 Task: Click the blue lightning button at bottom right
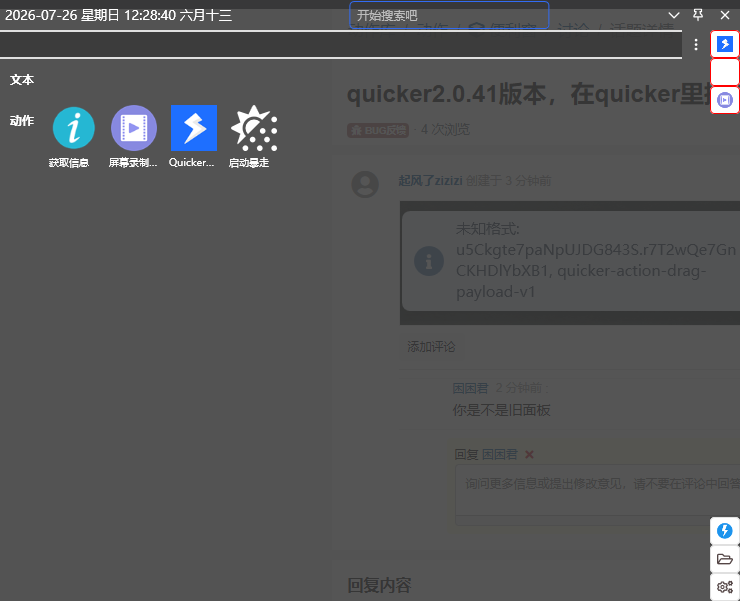pyautogui.click(x=724, y=531)
